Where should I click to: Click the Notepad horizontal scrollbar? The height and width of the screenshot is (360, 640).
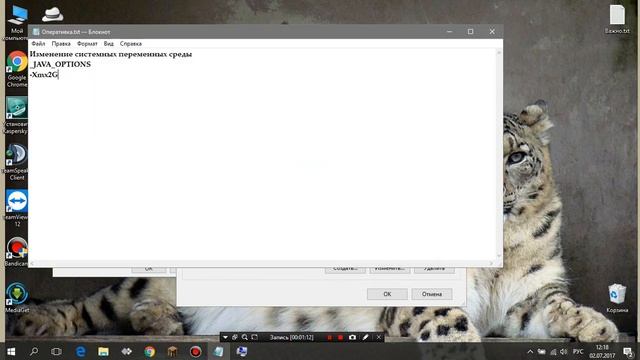[x=261, y=263]
